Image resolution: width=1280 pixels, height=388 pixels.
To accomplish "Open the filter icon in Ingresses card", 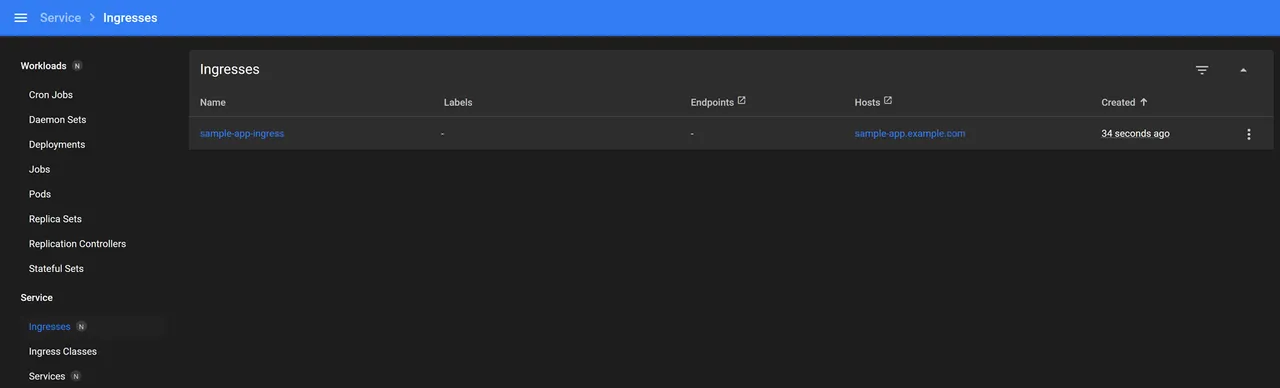I will [1202, 70].
